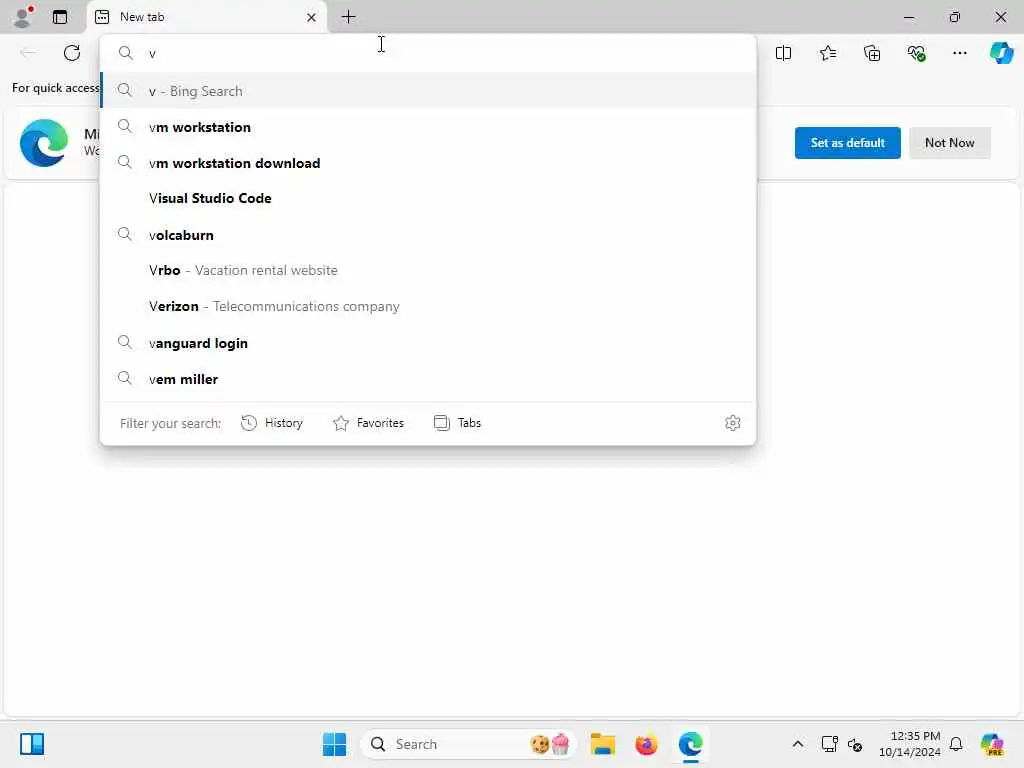Open muted volume tray icon

[855, 744]
